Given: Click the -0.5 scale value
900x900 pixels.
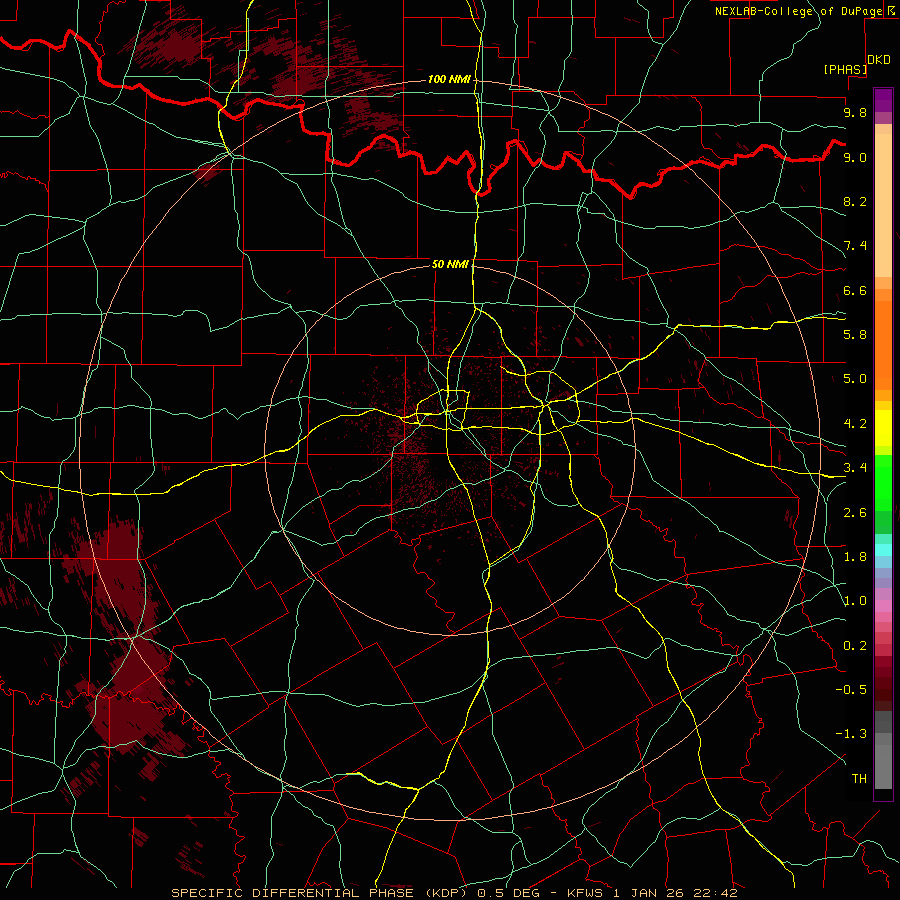Looking at the screenshot, I should tap(851, 690).
